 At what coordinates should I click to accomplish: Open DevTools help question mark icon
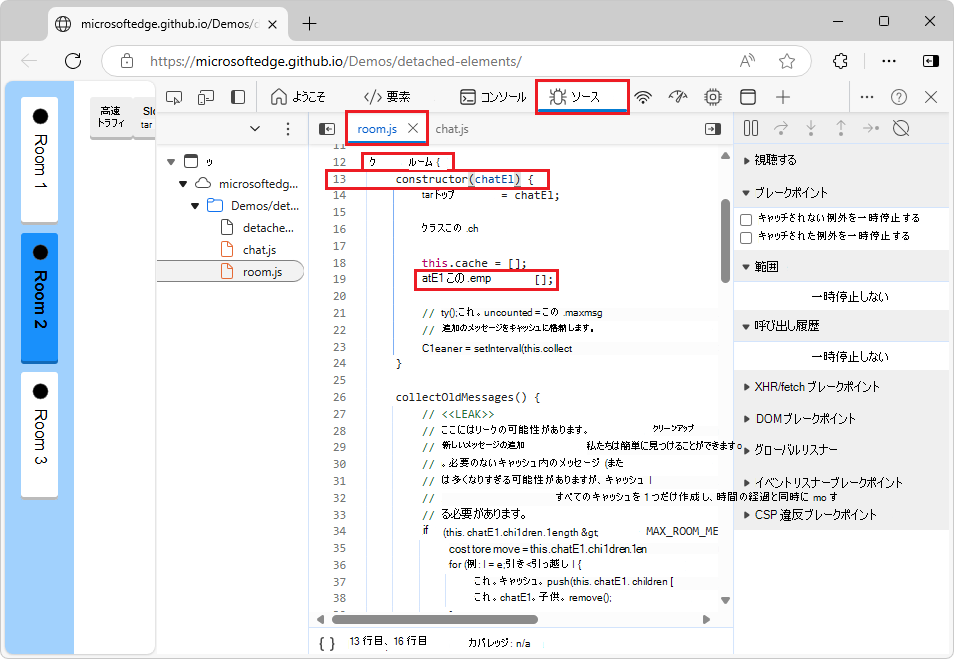(899, 97)
